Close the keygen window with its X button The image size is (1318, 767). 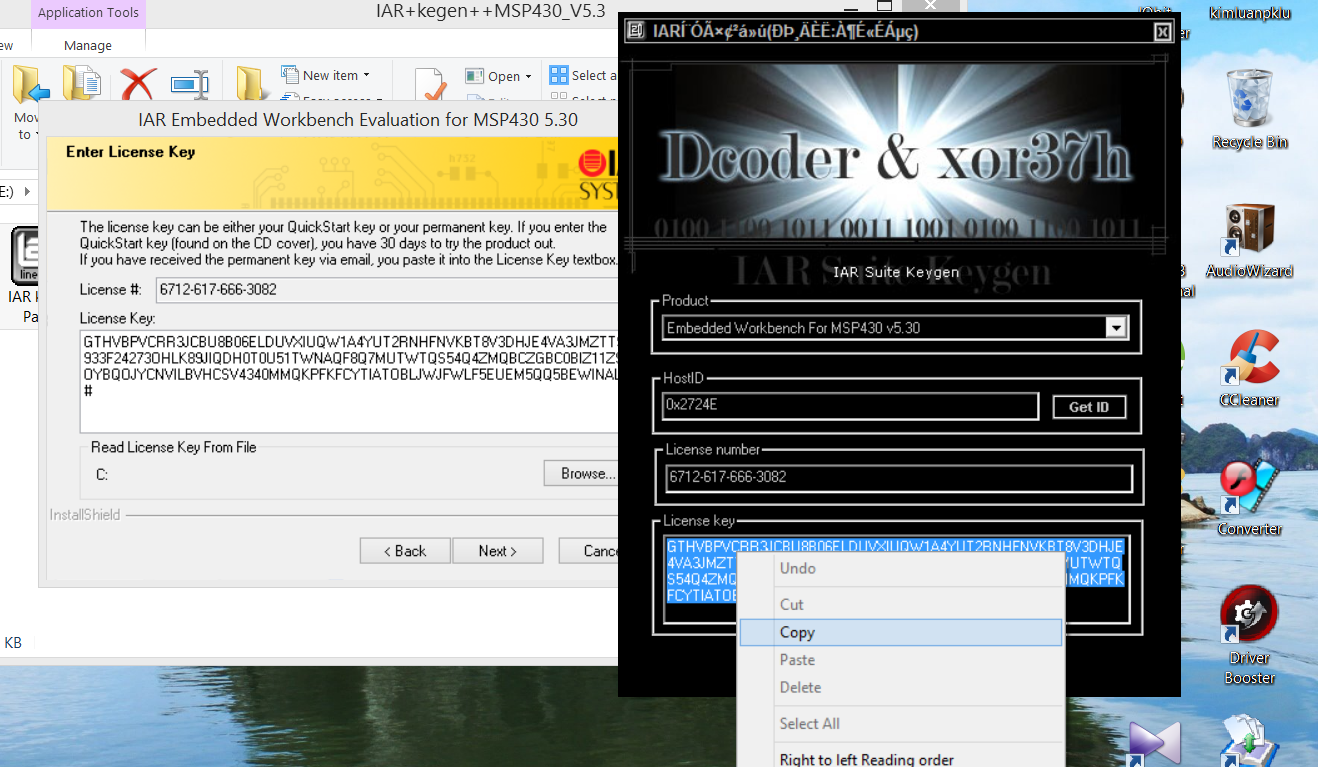[x=1162, y=31]
